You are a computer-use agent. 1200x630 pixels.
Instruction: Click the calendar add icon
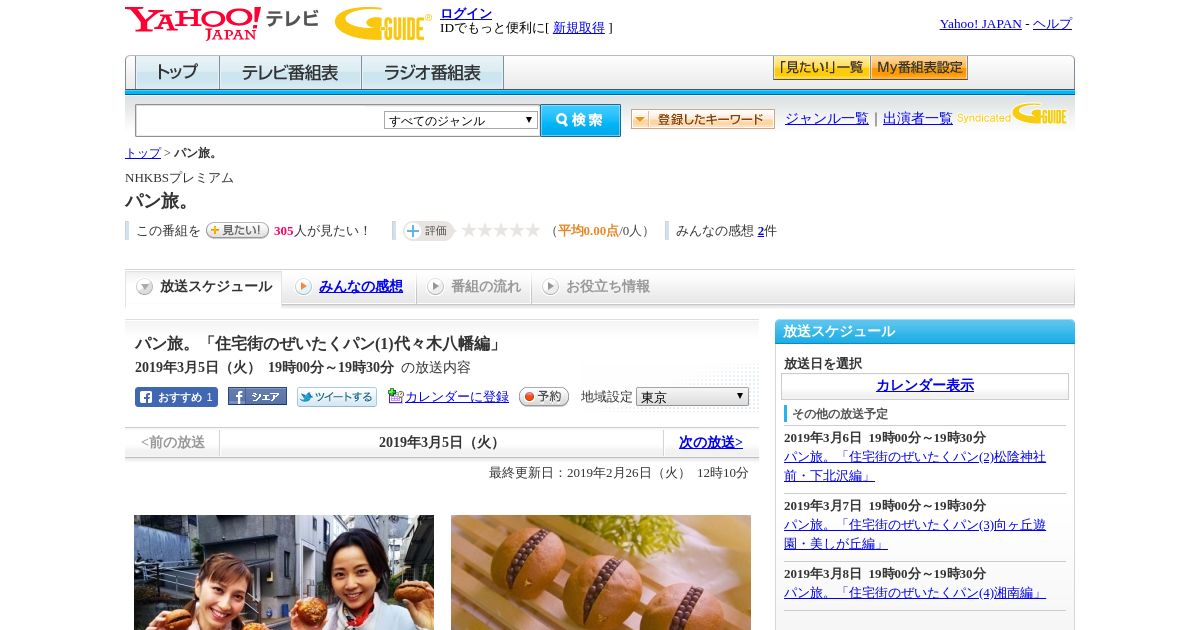pos(395,396)
